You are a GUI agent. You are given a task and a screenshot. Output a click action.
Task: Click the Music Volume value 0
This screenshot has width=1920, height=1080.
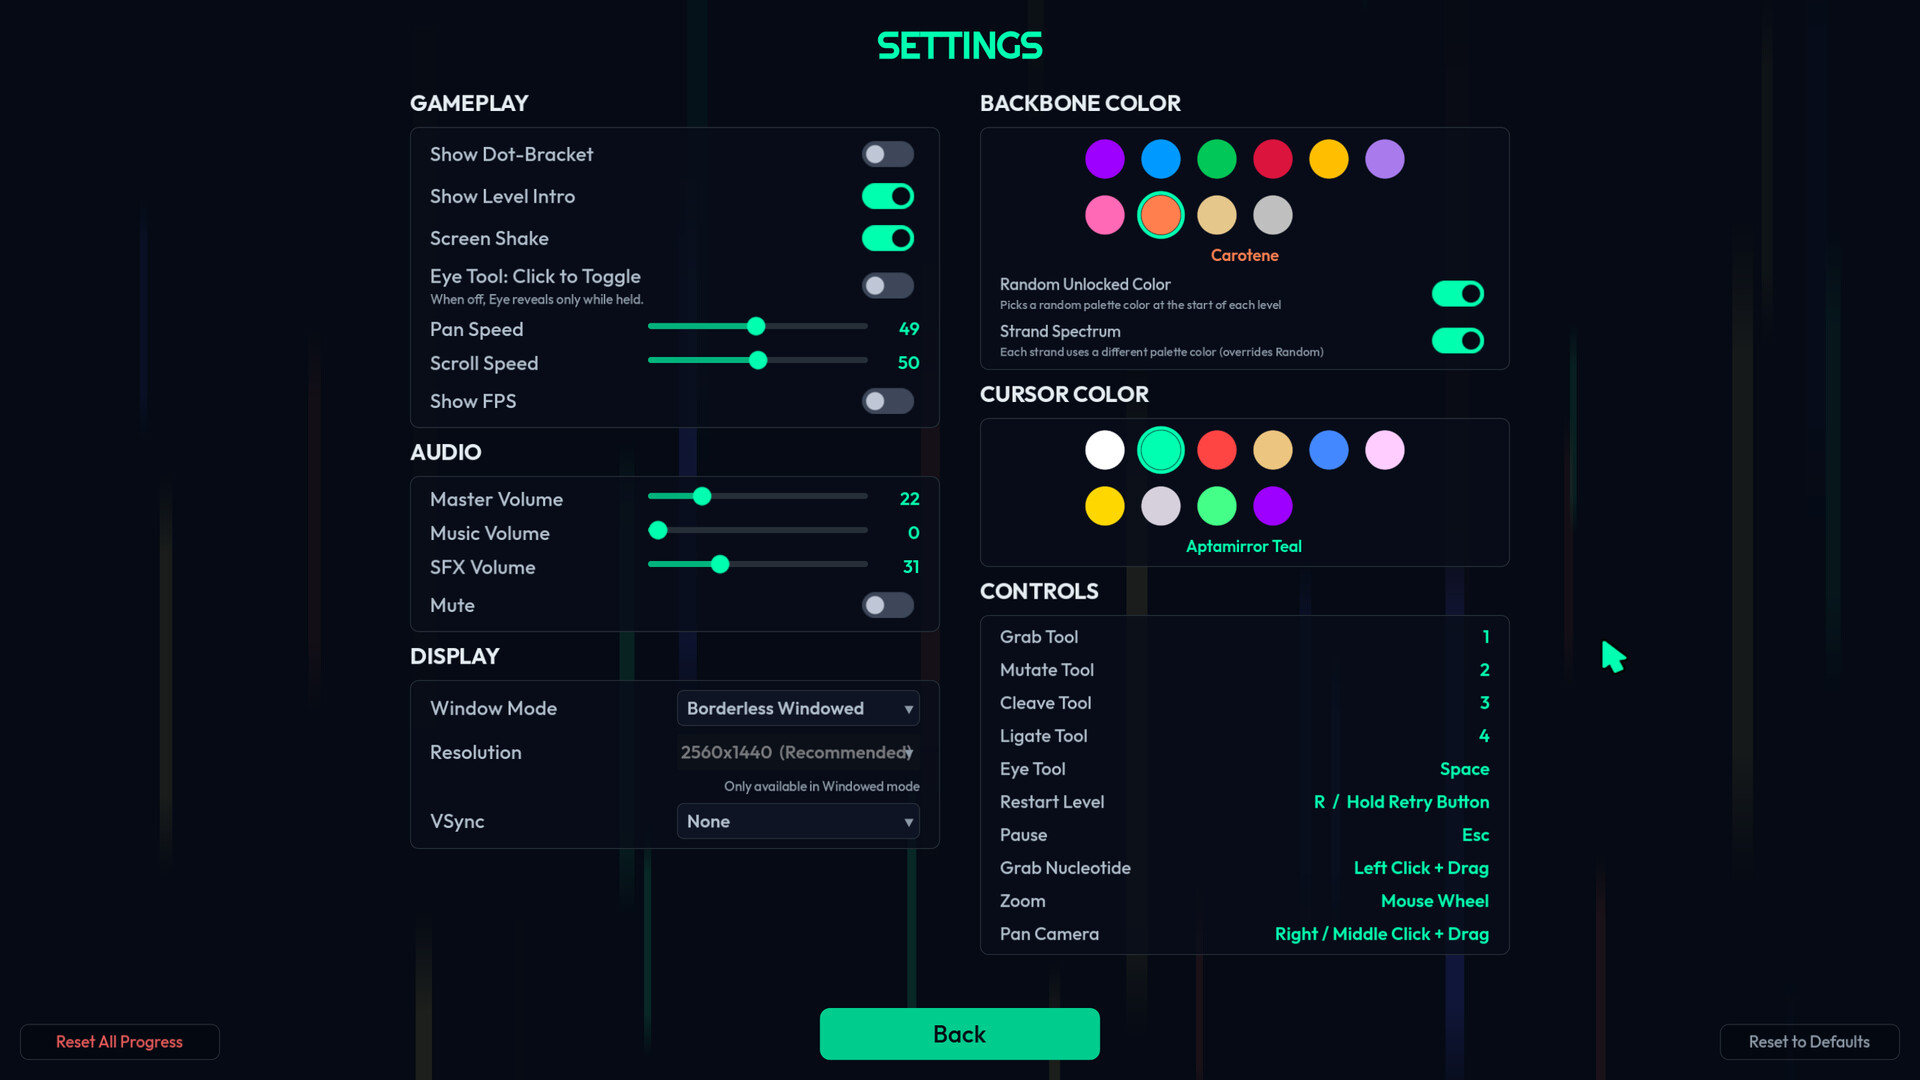pos(913,533)
